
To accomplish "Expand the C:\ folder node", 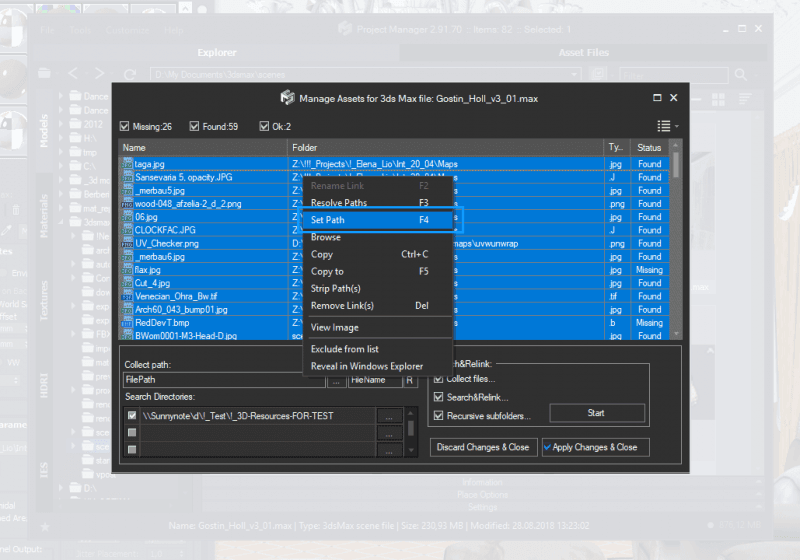I will 61,166.
